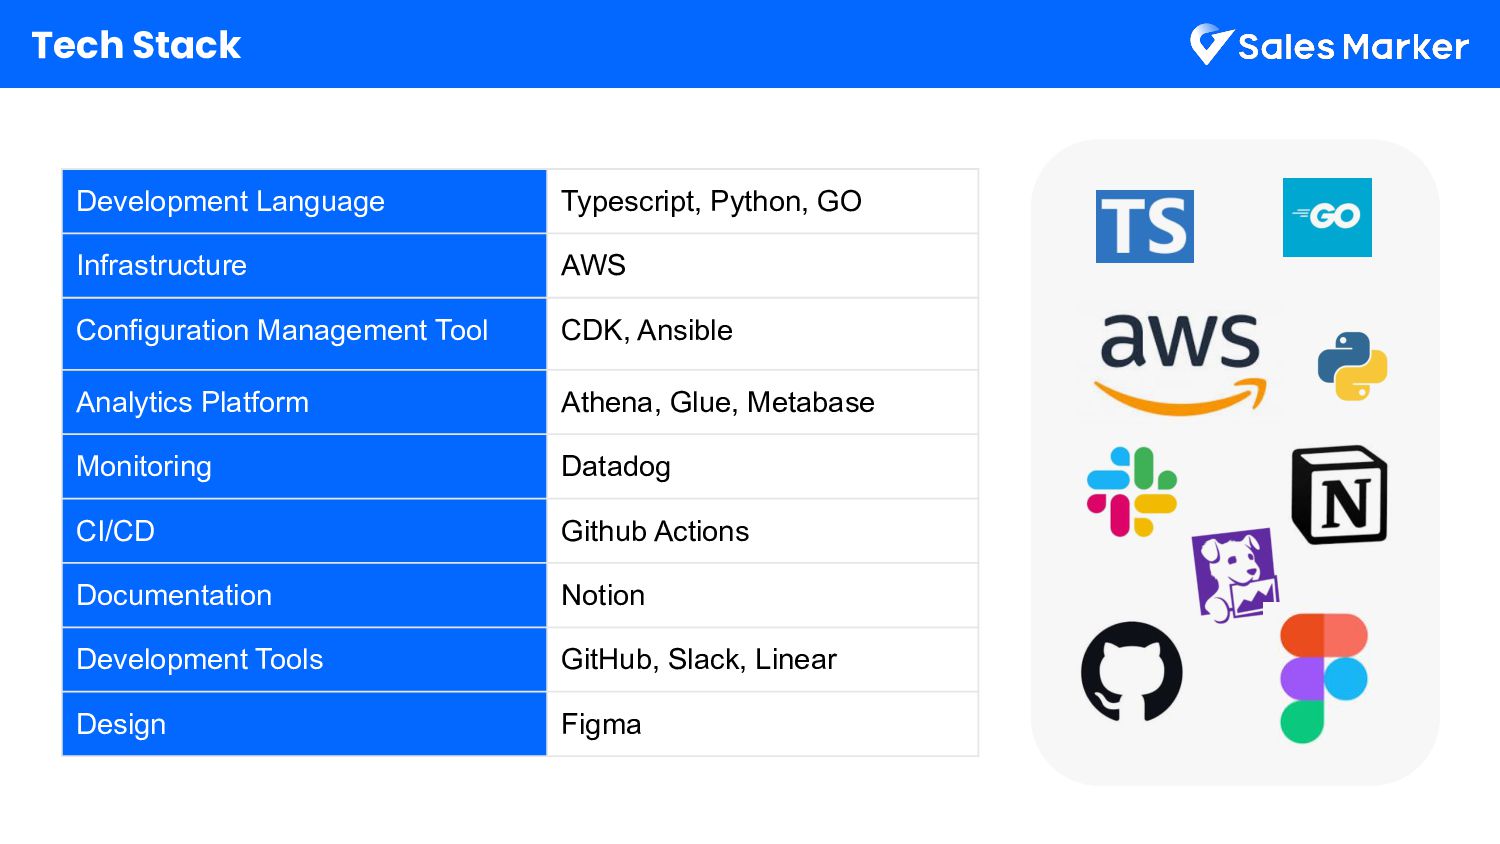Viewport: 1500px width, 844px height.
Task: Click the Infrastructure row header cell
Action: 304,266
